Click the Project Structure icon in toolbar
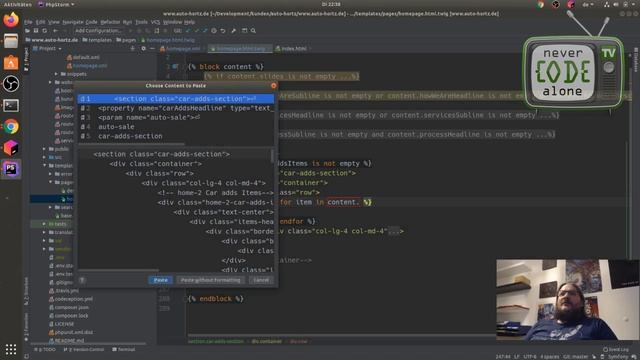The width and height of the screenshot is (640, 360). [x=244, y=31]
